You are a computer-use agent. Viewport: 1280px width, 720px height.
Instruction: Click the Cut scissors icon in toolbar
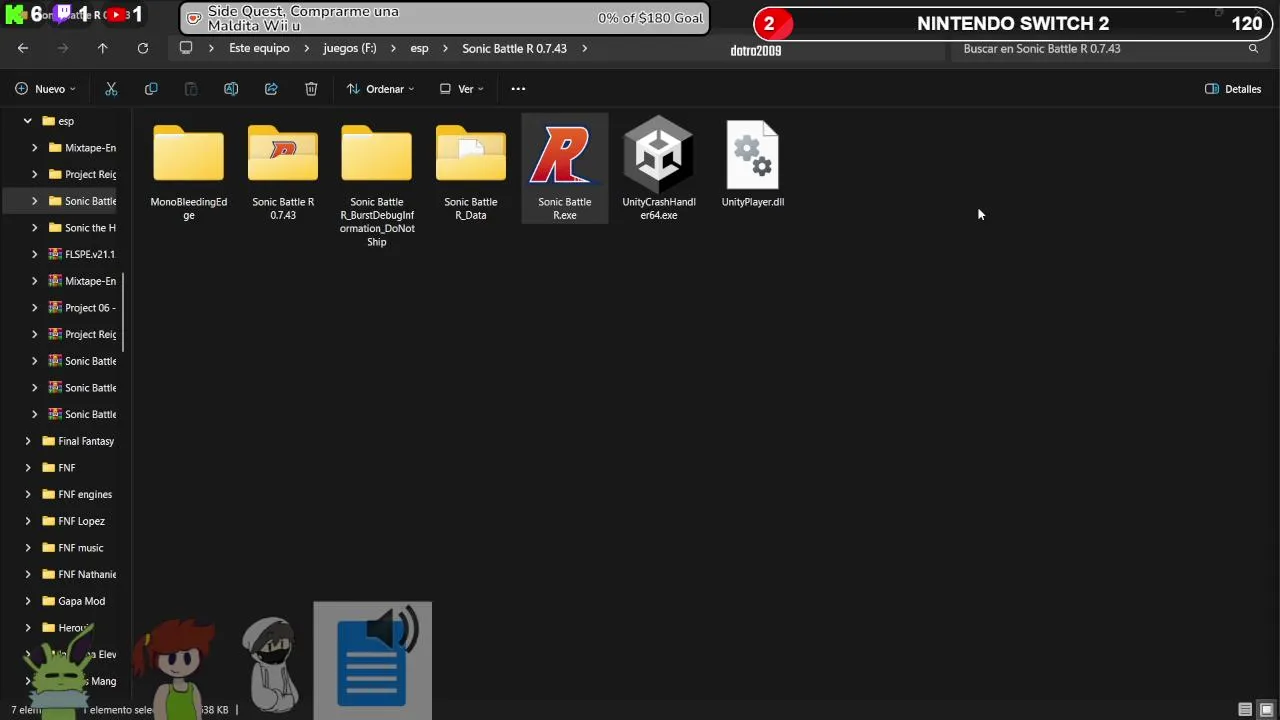click(111, 89)
